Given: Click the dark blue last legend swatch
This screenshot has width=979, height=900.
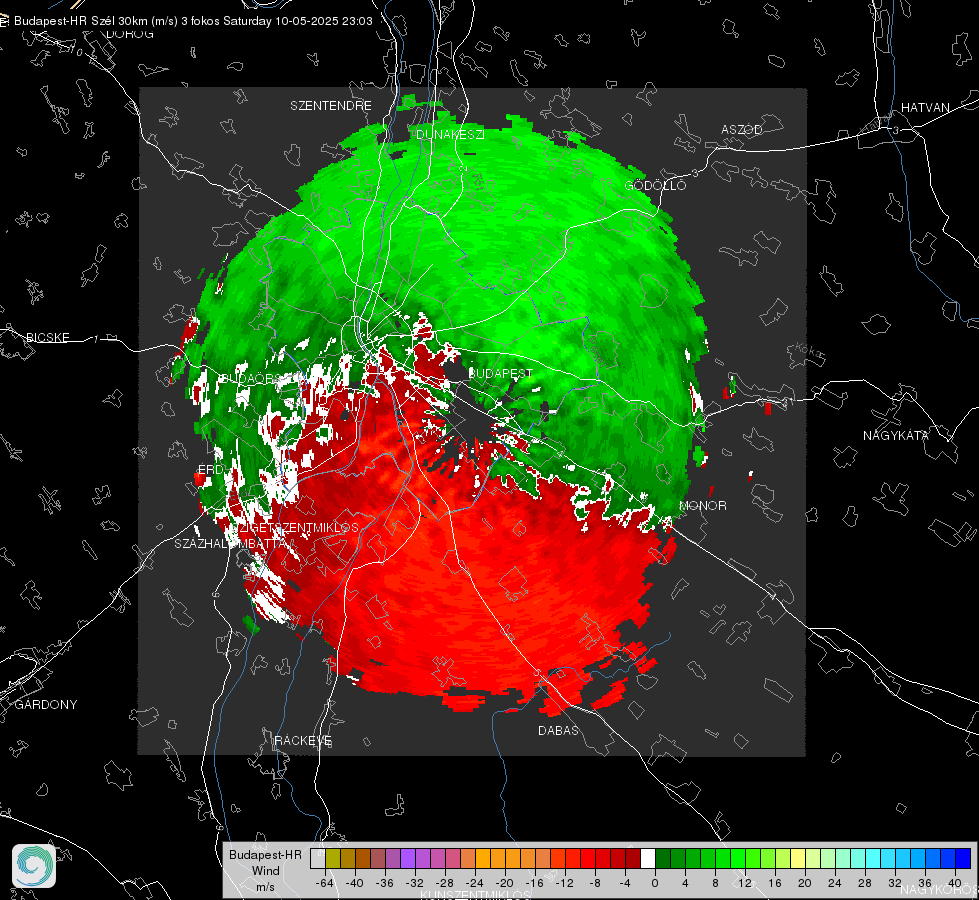Looking at the screenshot, I should 963,859.
